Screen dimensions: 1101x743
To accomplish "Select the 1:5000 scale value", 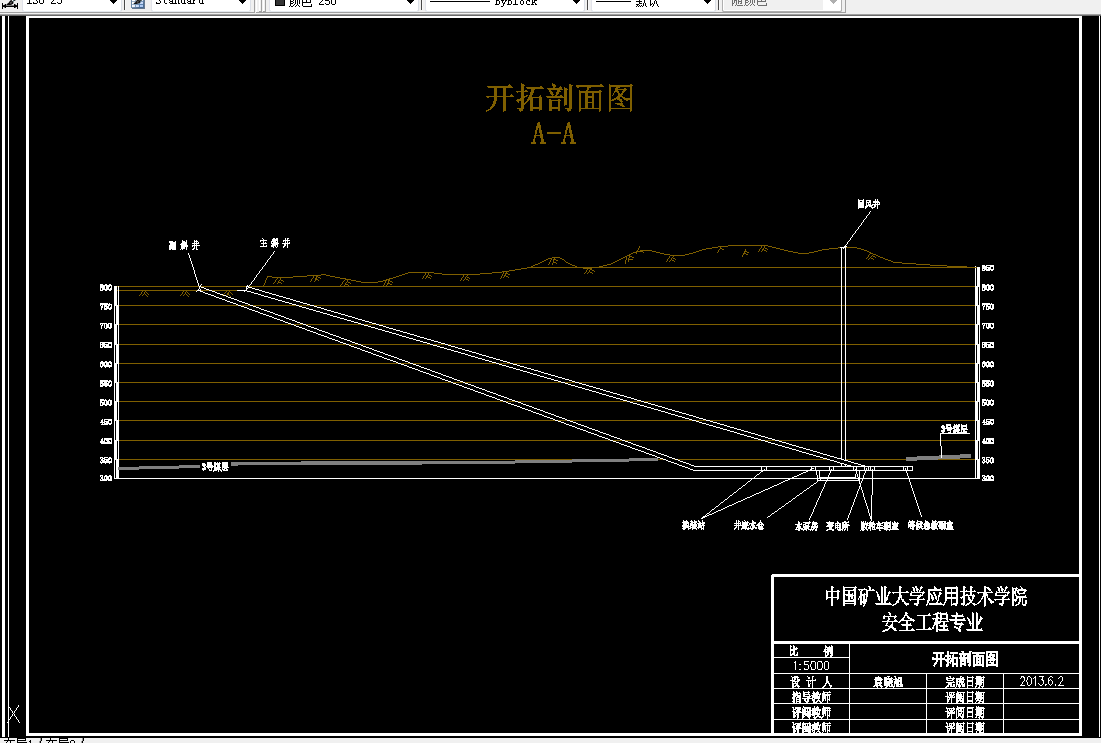I will click(x=811, y=666).
